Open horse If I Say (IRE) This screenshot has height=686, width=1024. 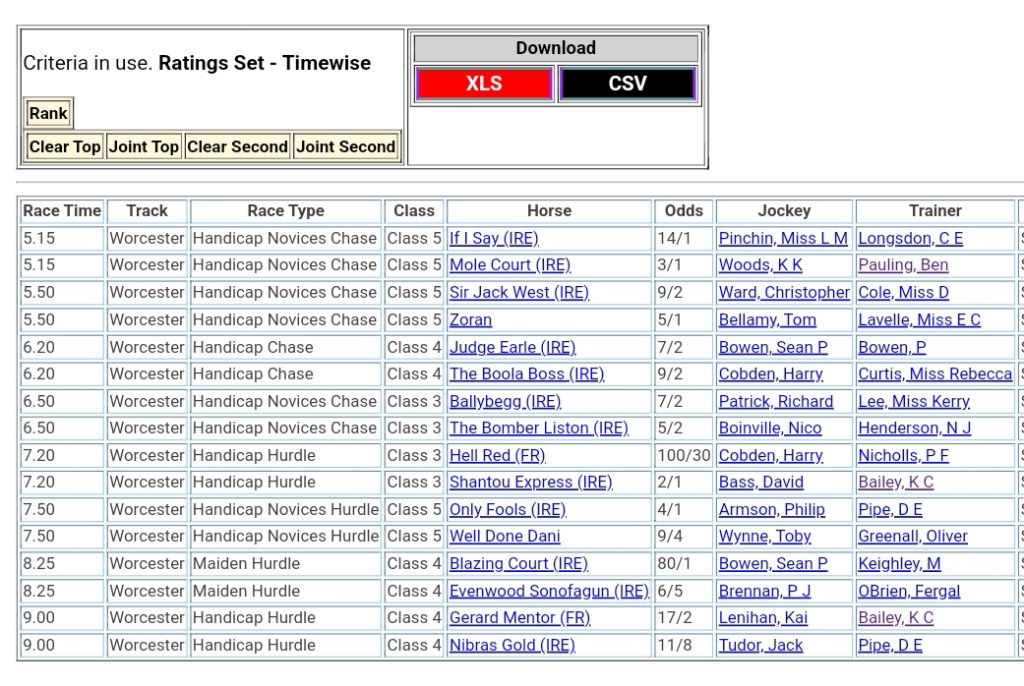(x=494, y=238)
